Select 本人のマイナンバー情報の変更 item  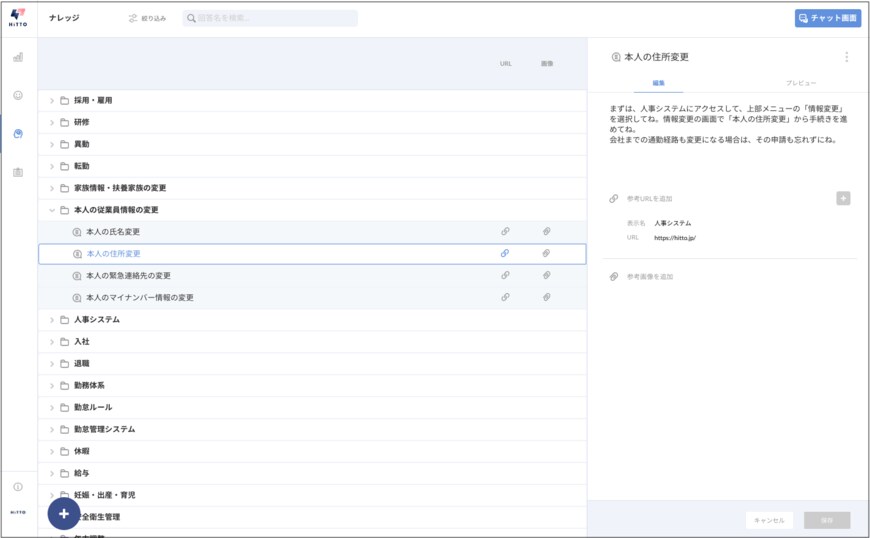(139, 297)
